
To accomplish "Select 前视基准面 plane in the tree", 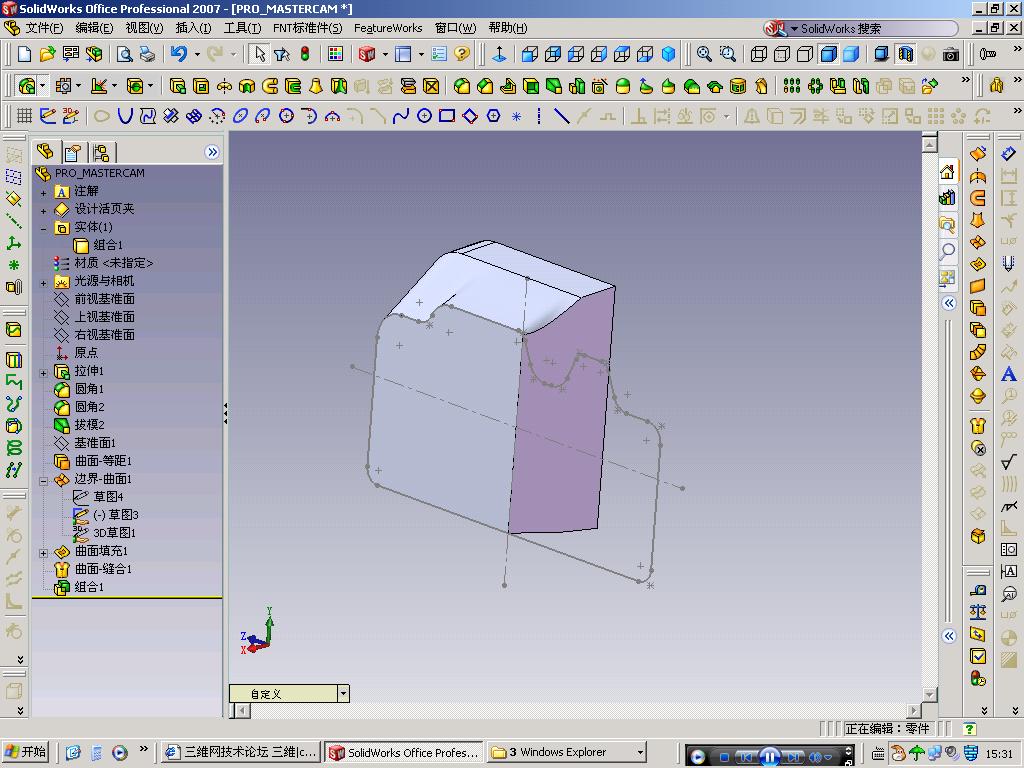I will (104, 298).
